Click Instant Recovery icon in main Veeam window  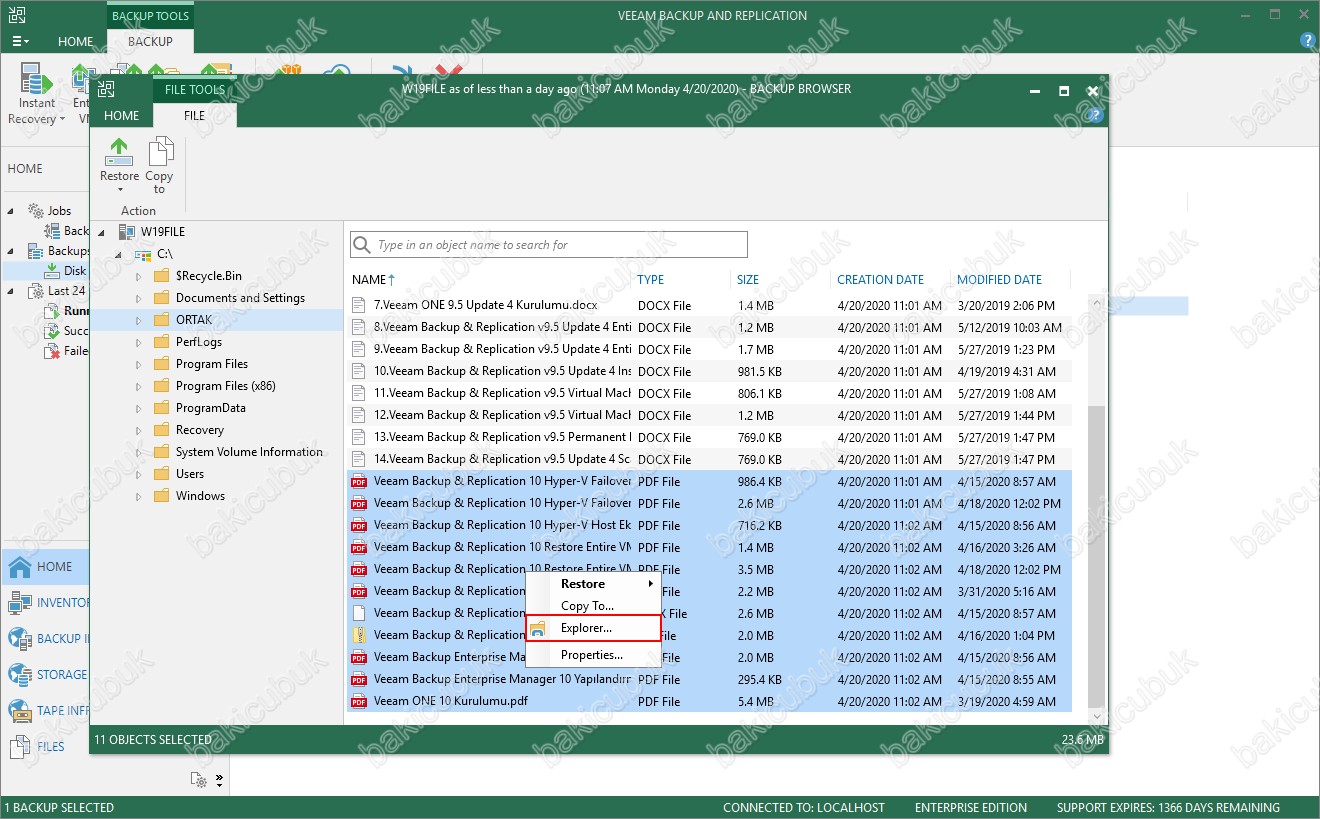click(36, 79)
